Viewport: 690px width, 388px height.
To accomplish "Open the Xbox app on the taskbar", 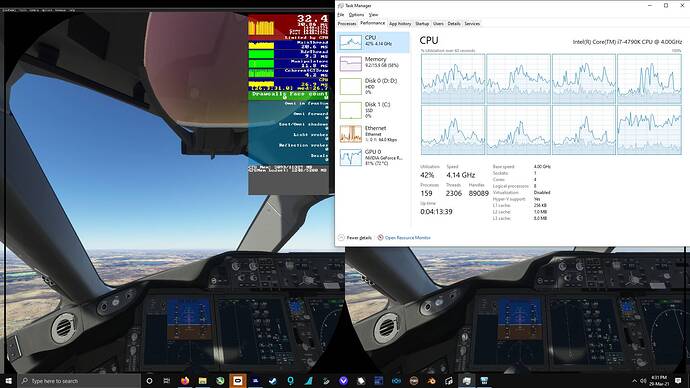I will pyautogui.click(x=220, y=381).
